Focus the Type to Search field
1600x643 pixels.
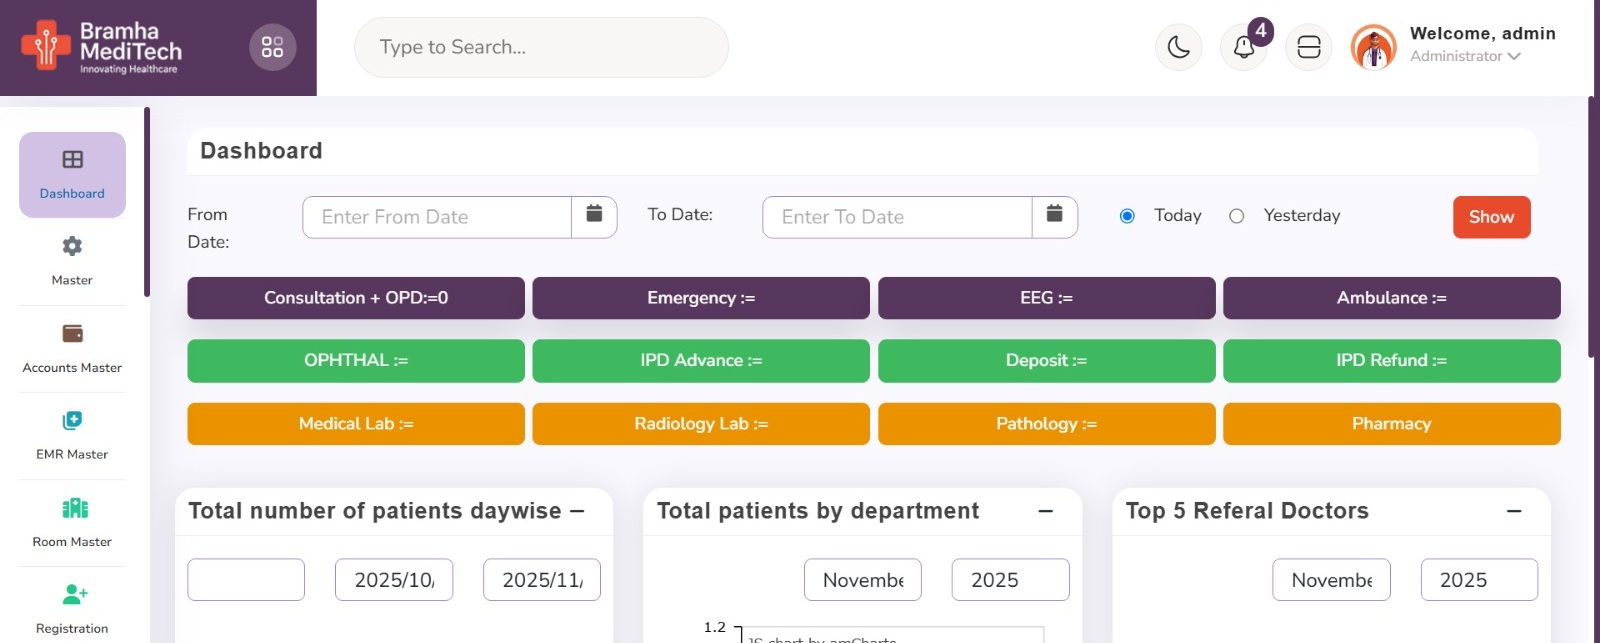(541, 47)
